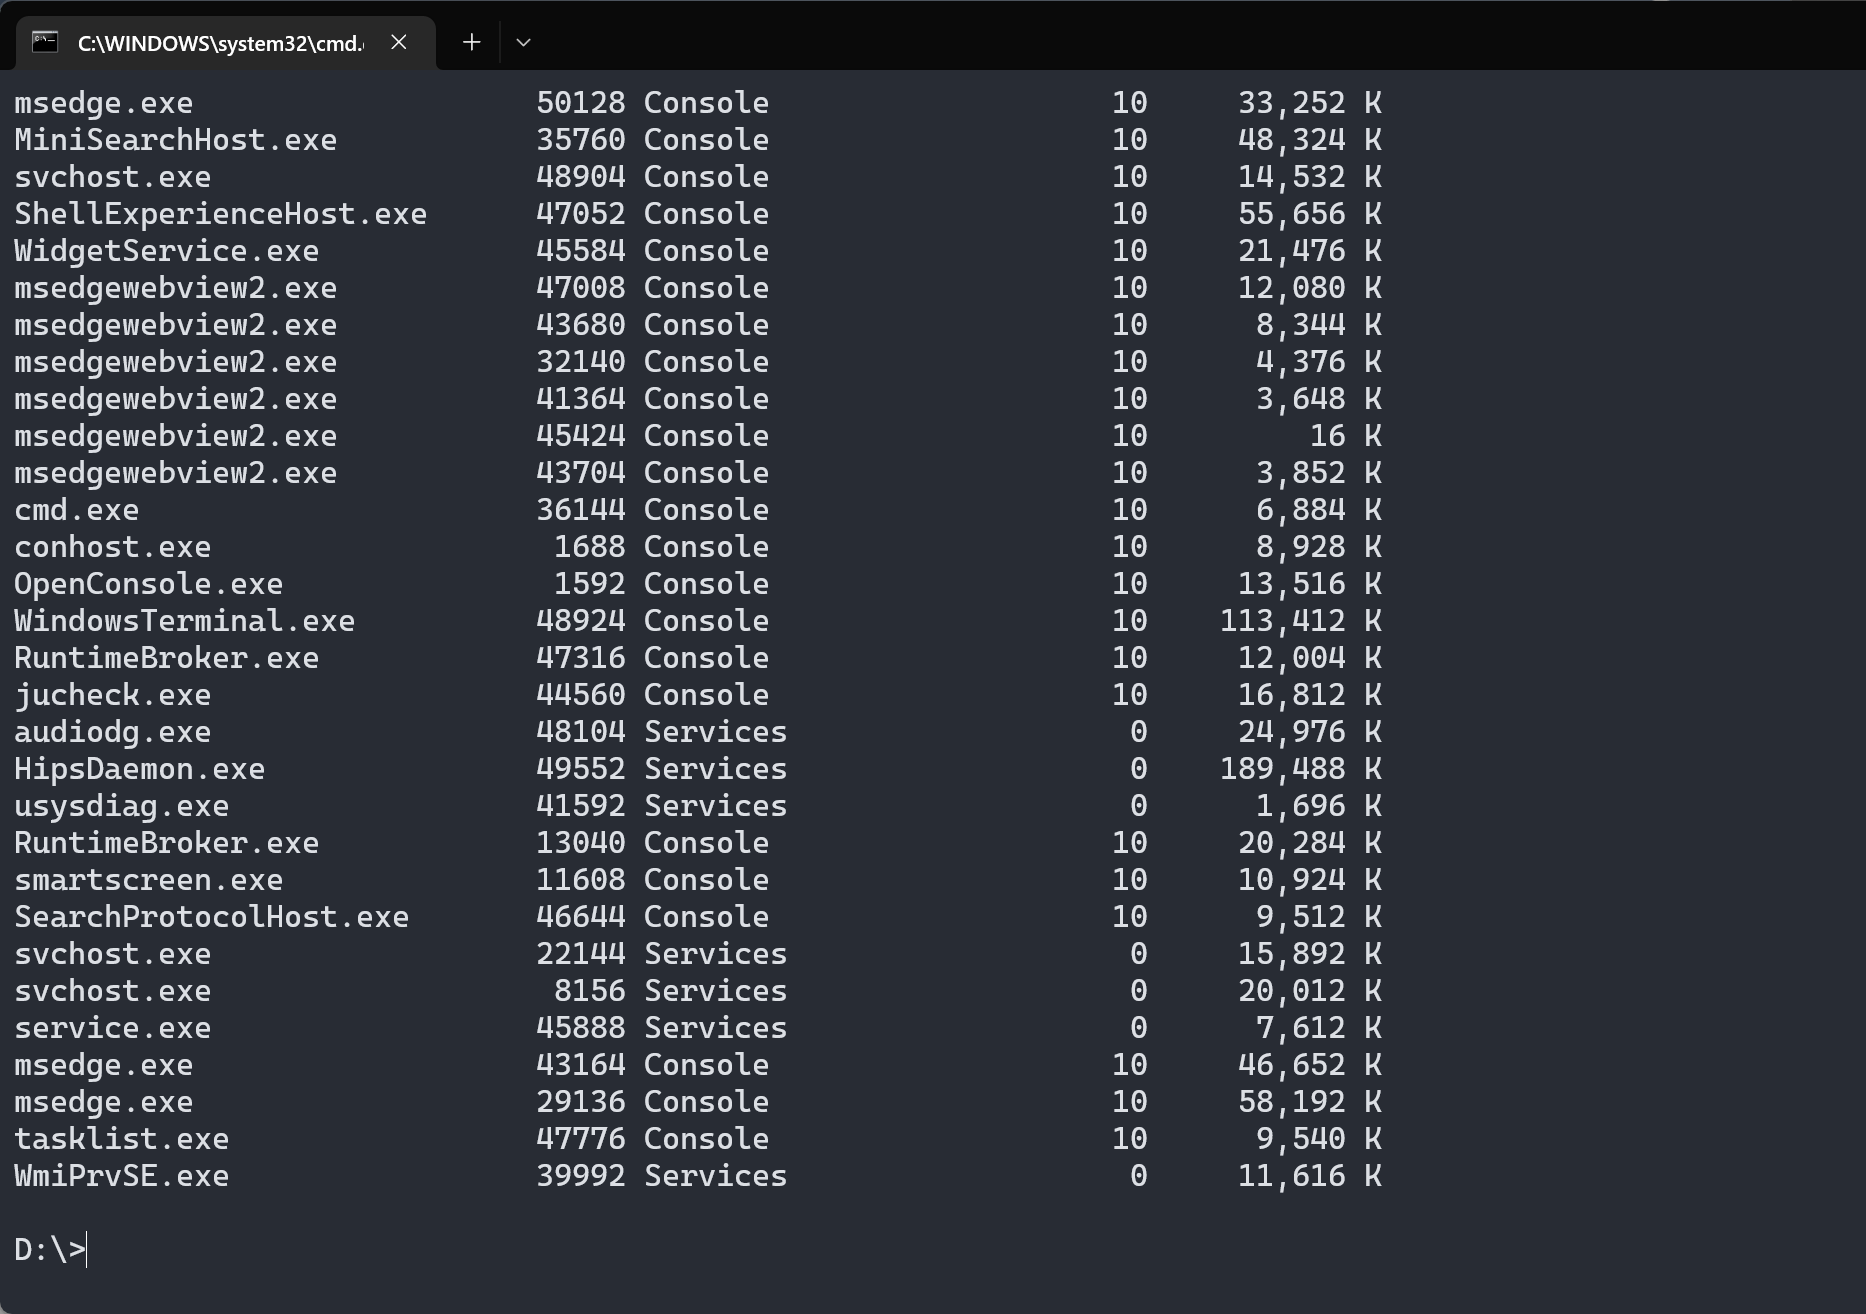Image resolution: width=1866 pixels, height=1314 pixels.
Task: Click SearchProtocolHost.exe process name
Action: [x=212, y=917]
